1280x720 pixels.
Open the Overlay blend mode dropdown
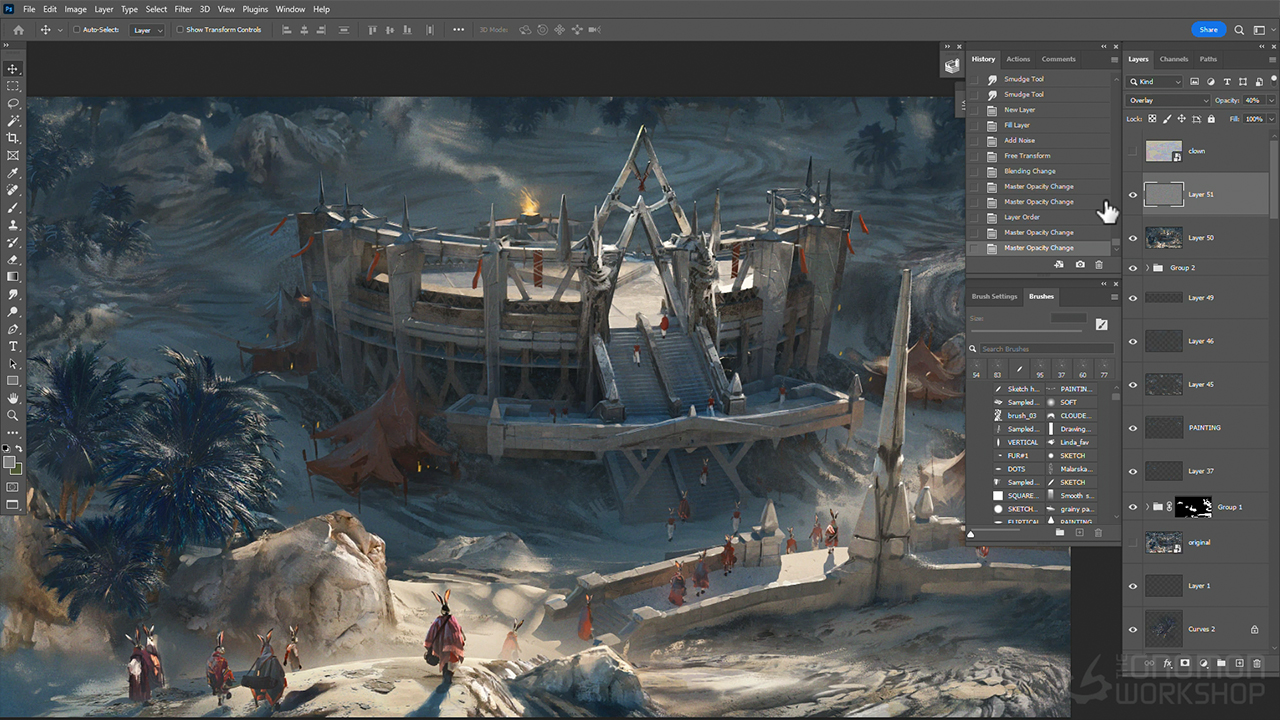pos(1168,101)
